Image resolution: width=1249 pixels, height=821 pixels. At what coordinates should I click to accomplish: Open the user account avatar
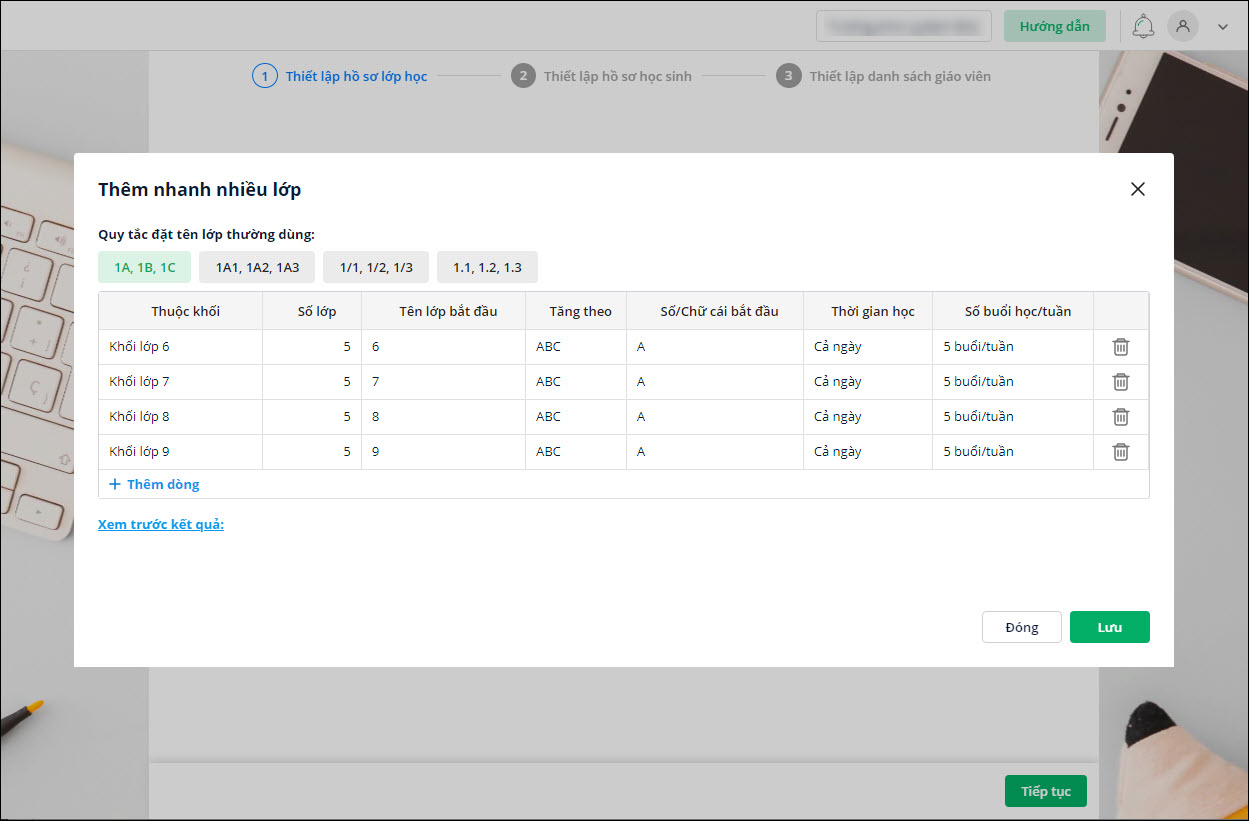tap(1183, 26)
